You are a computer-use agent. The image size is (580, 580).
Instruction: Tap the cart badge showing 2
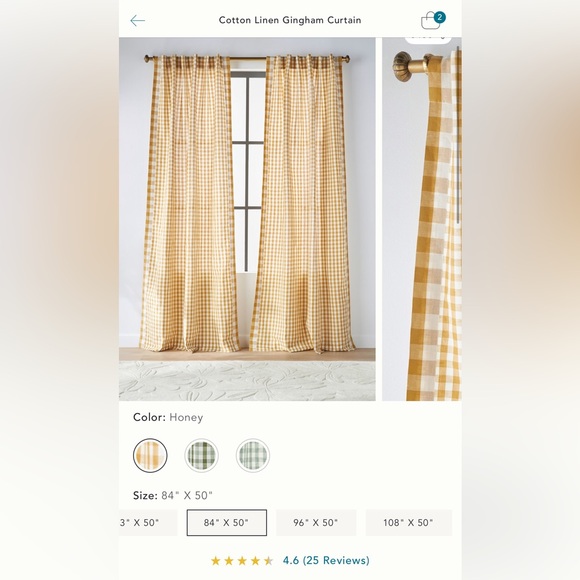click(x=439, y=17)
